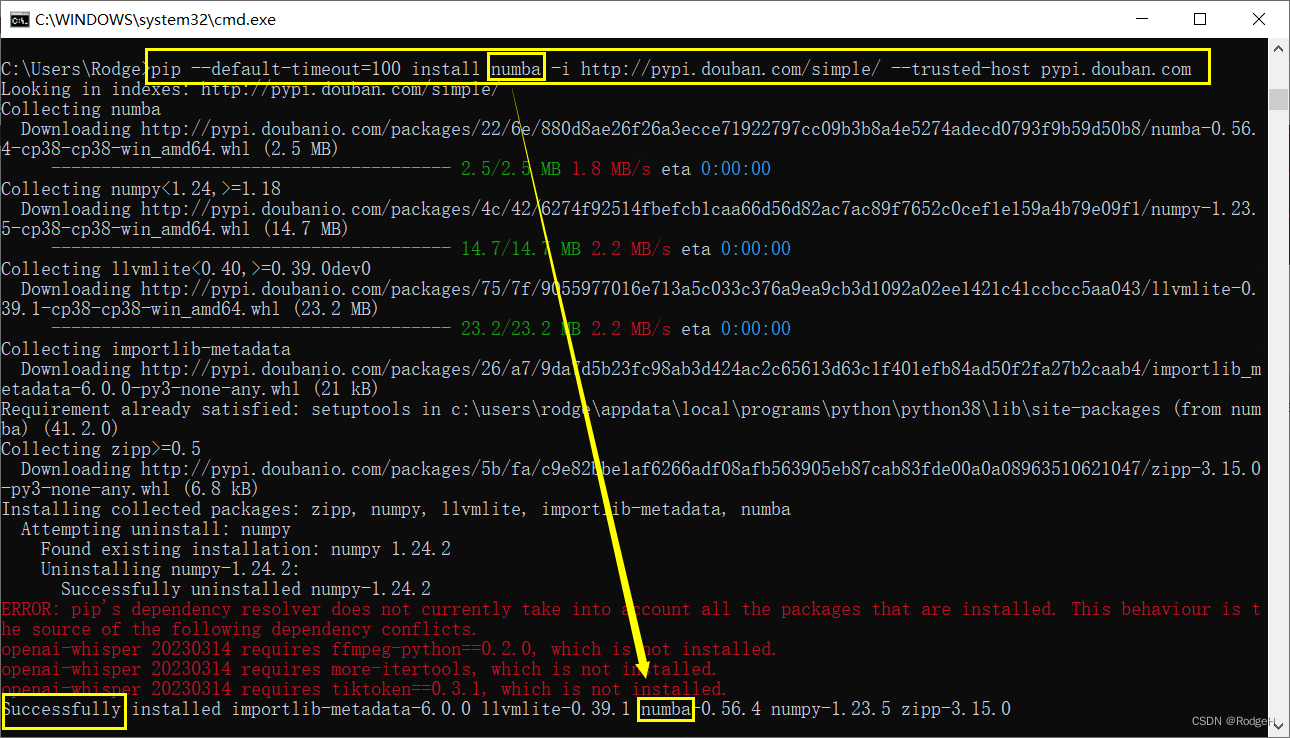
Task: Click the 'ERROR: pip's dependency resolver' line
Action: (x=631, y=609)
